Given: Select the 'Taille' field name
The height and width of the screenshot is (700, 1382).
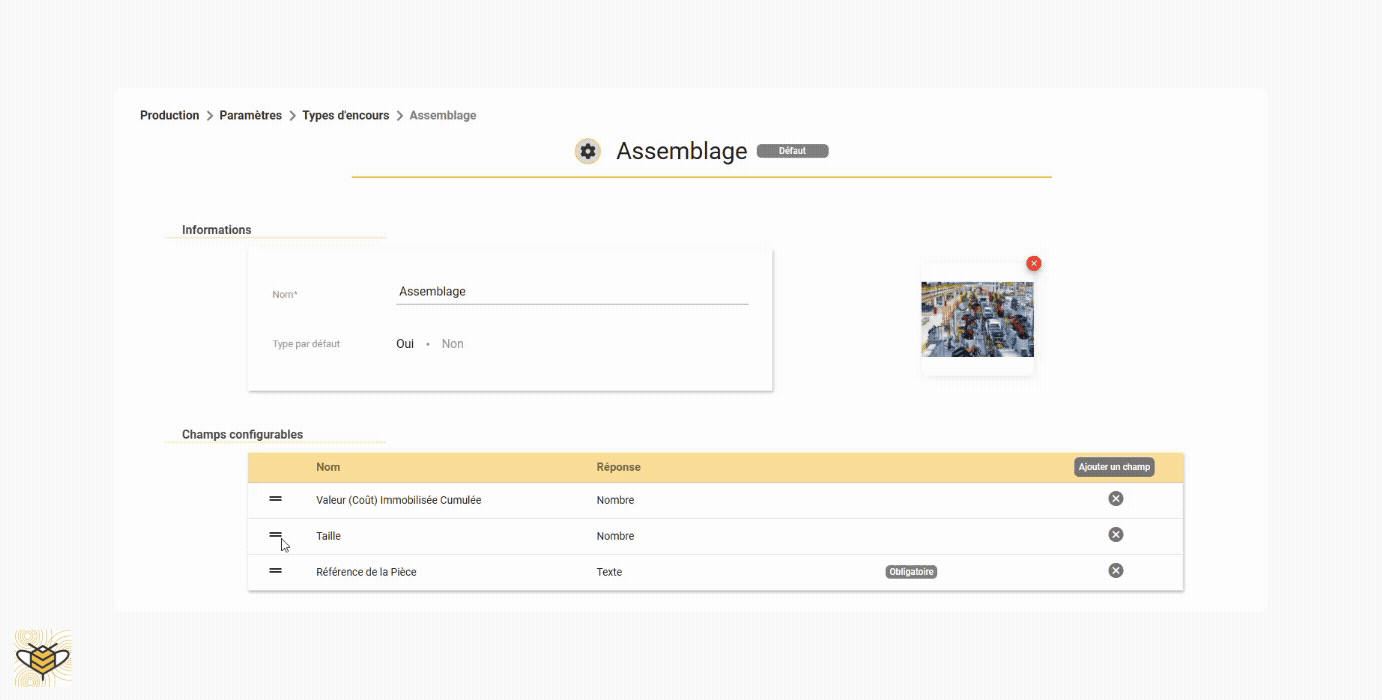Looking at the screenshot, I should 329,536.
